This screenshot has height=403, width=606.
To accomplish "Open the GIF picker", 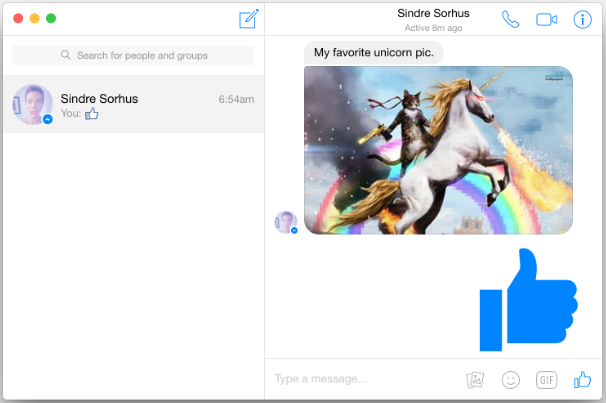I will (546, 380).
